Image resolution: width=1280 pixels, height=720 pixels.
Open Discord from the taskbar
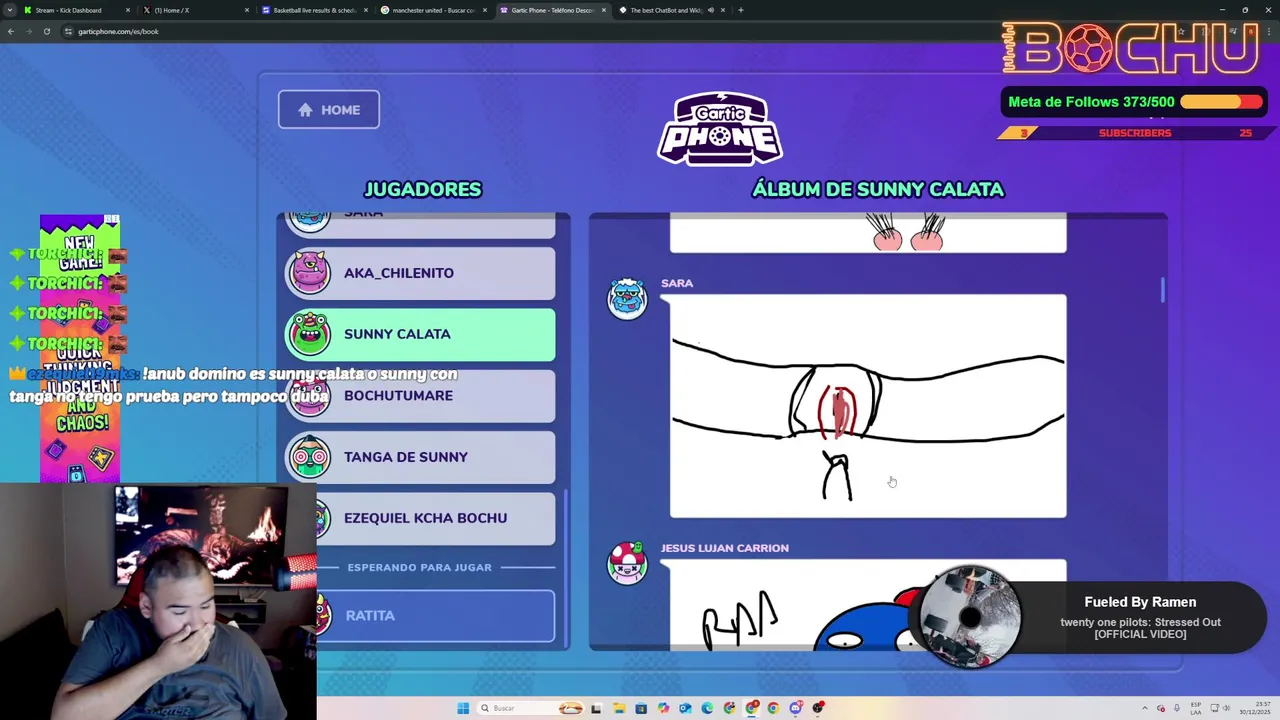pyautogui.click(x=796, y=708)
